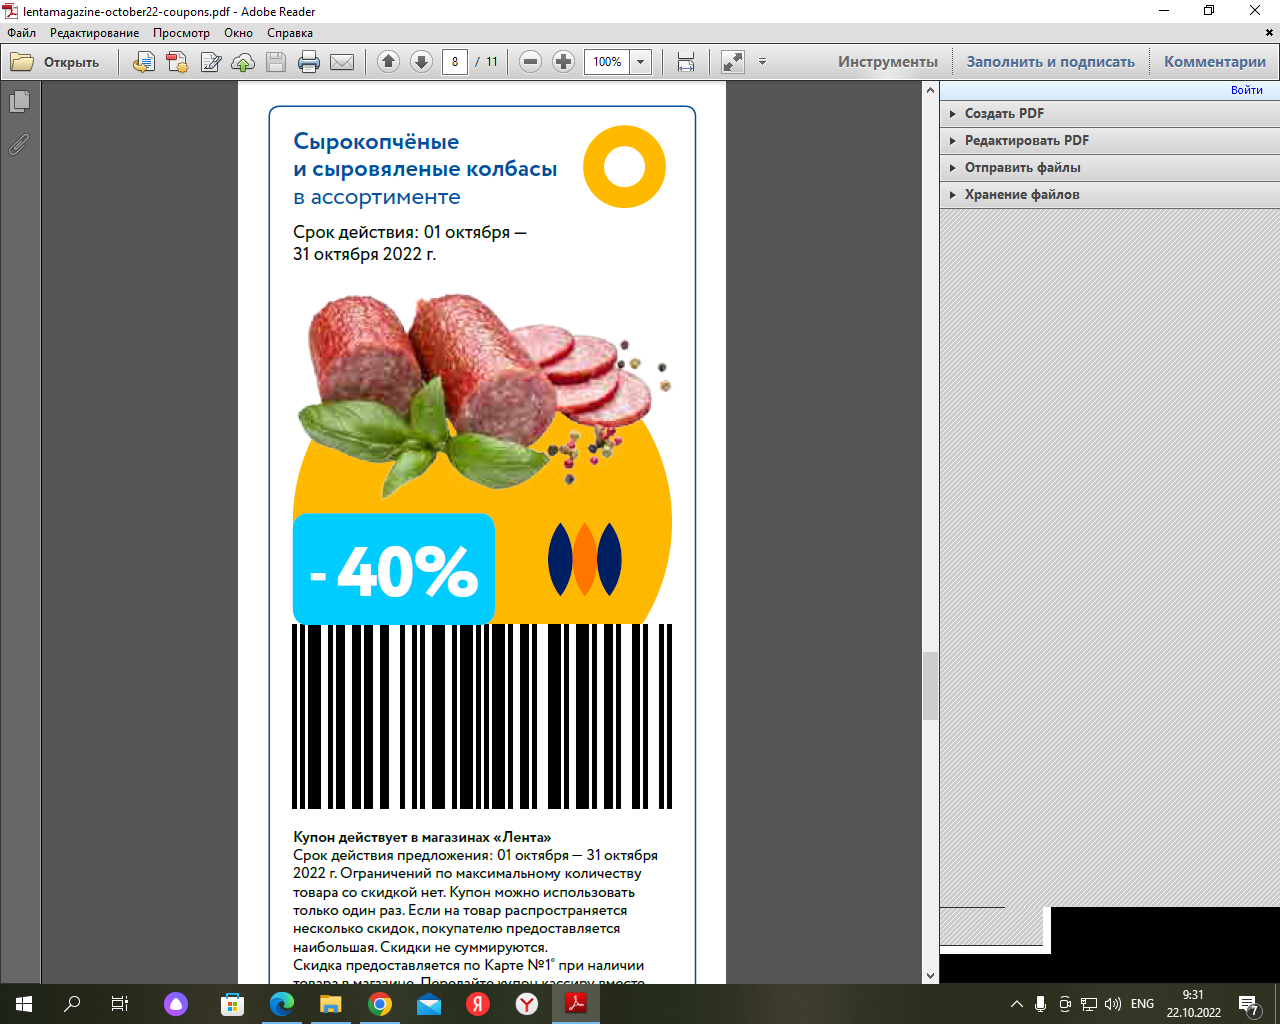Screen dimensions: 1280x1024
Task: Click Adobe Reader taskbar icon
Action: [x=576, y=1004]
